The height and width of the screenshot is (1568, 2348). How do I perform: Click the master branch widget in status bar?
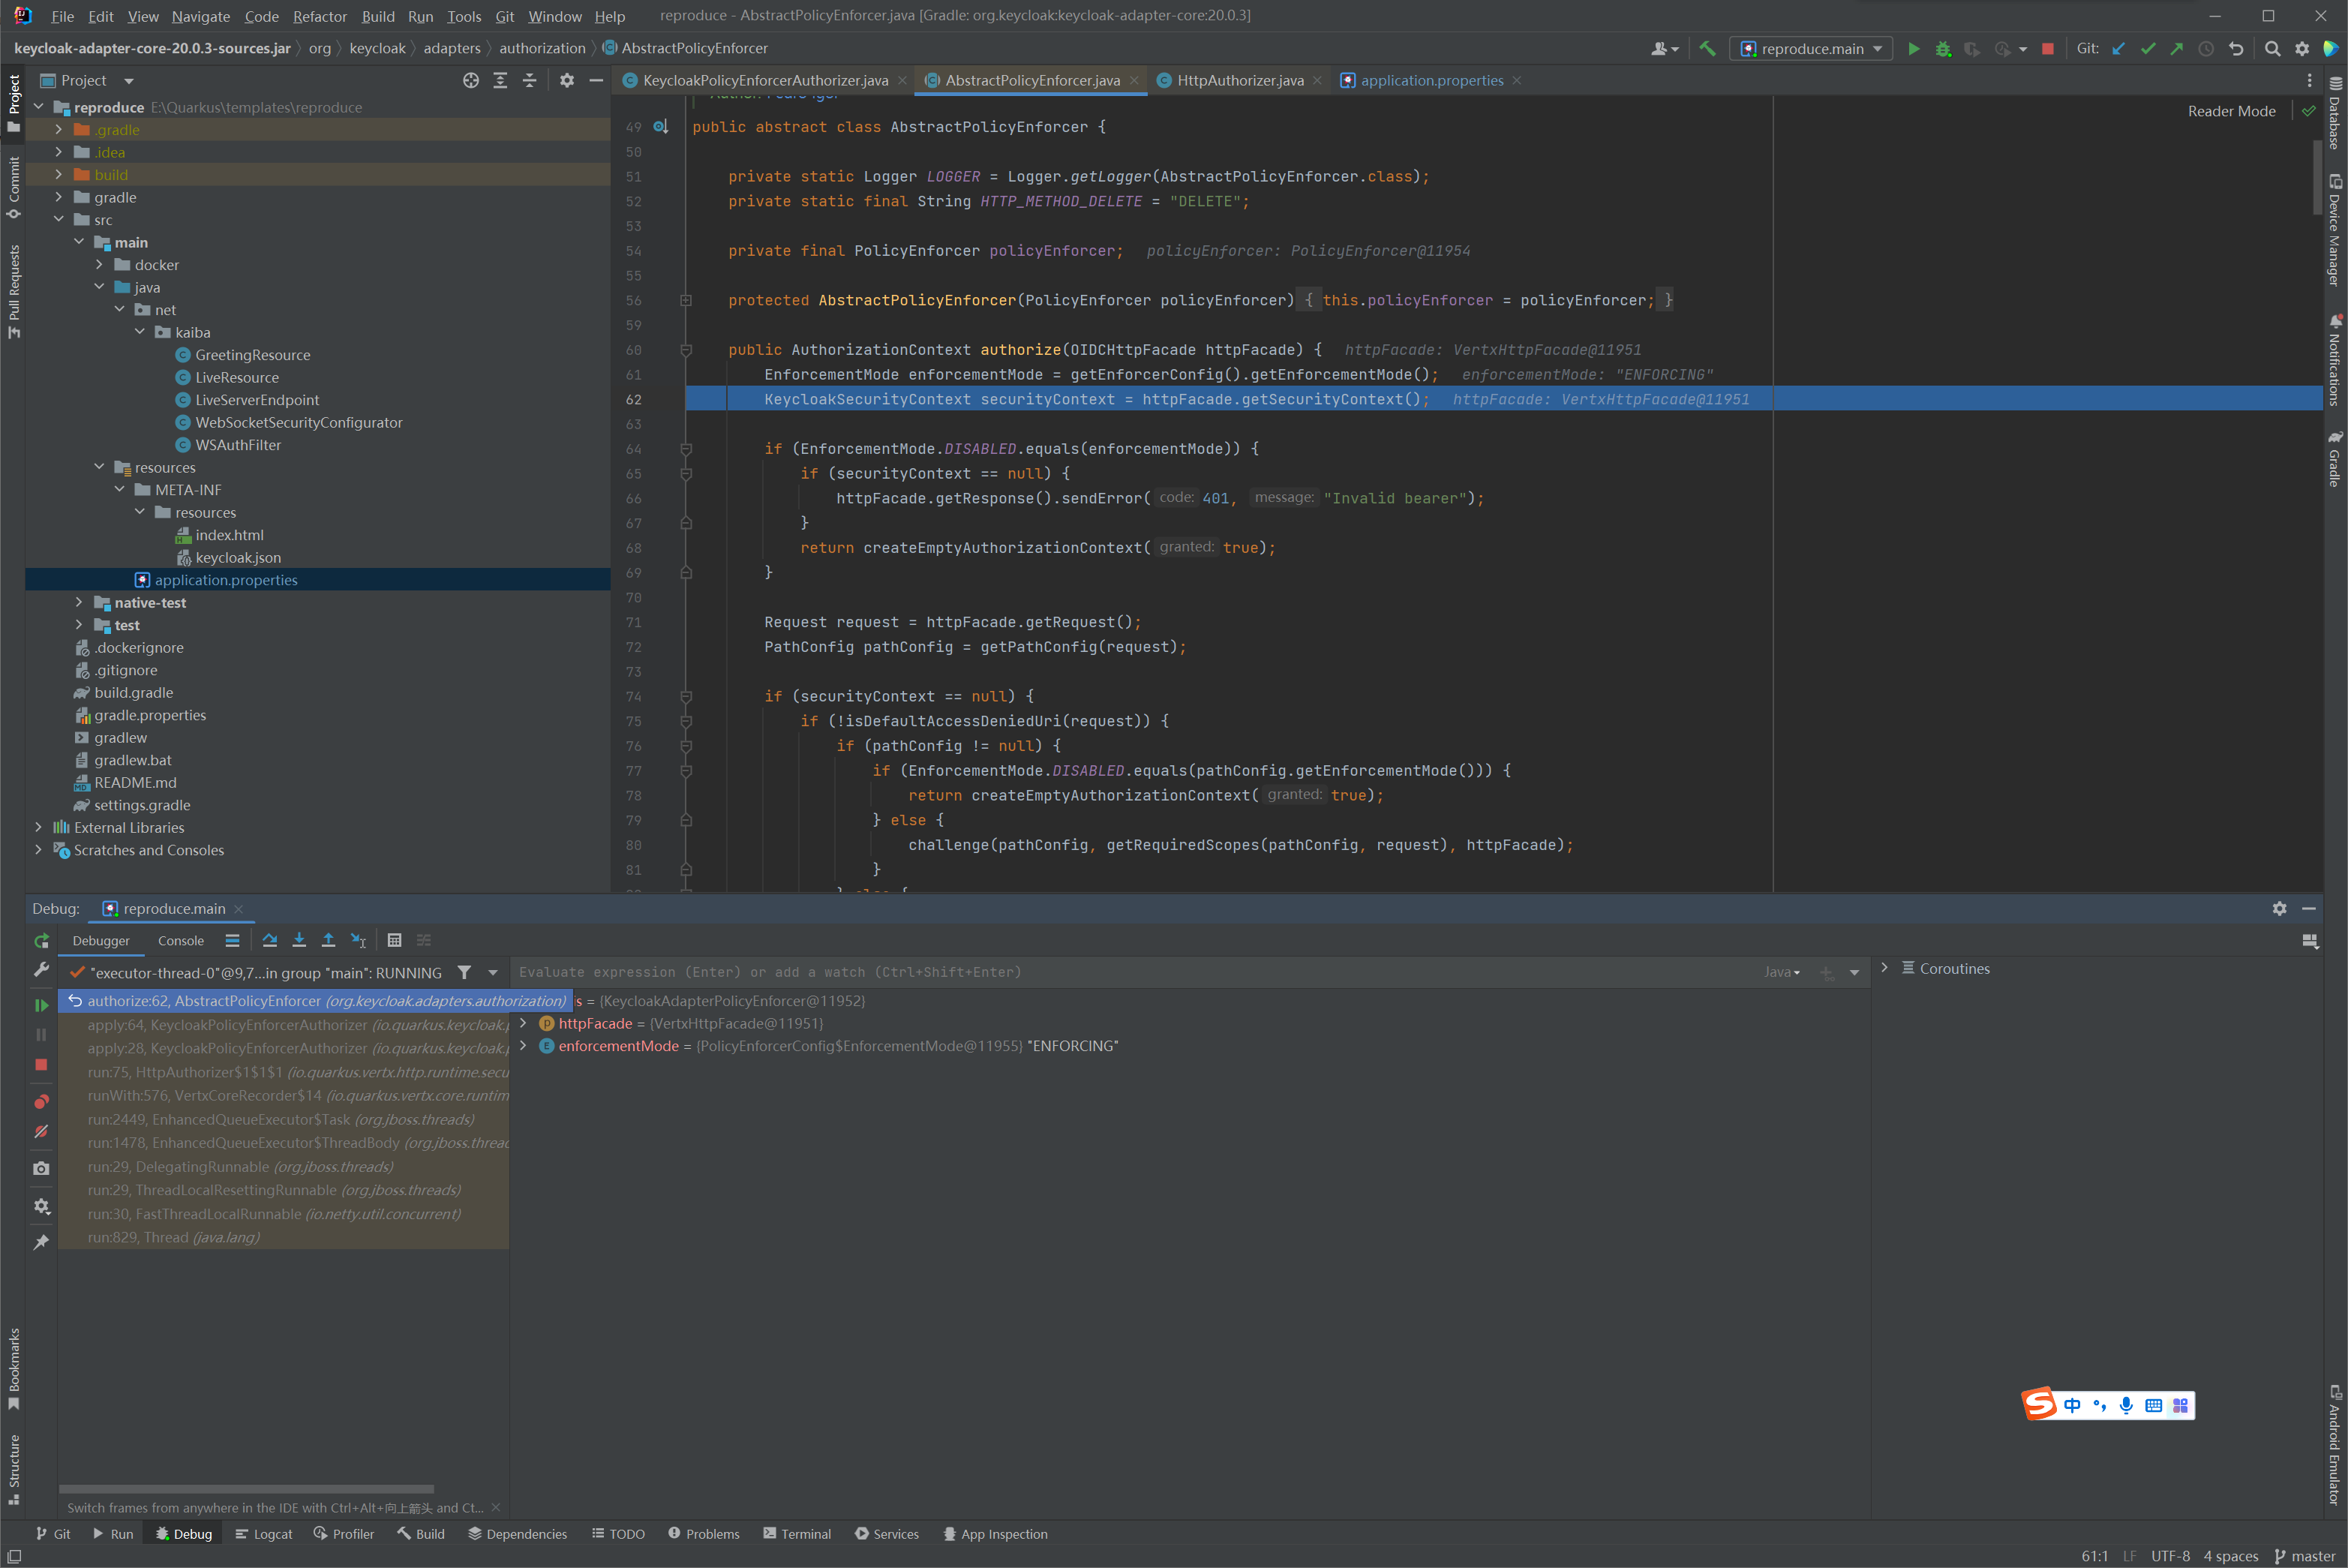click(2305, 1556)
